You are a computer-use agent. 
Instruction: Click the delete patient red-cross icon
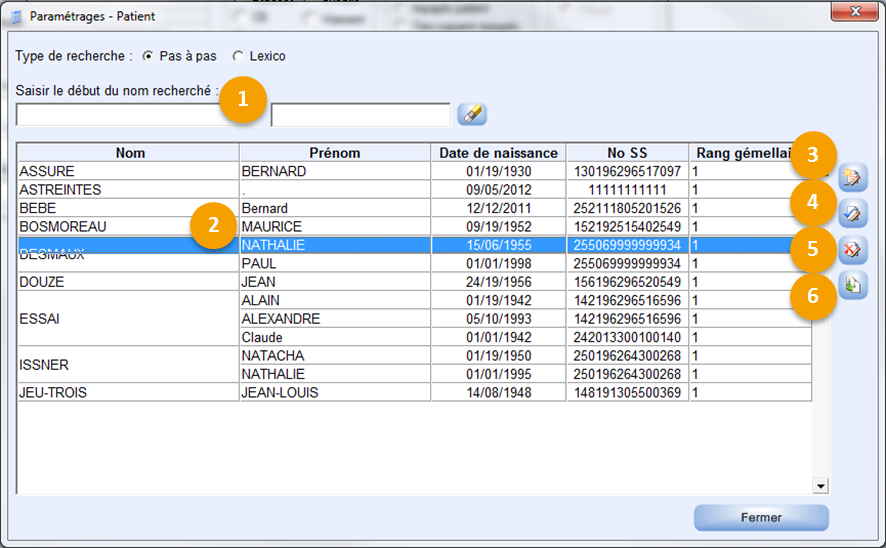[853, 249]
